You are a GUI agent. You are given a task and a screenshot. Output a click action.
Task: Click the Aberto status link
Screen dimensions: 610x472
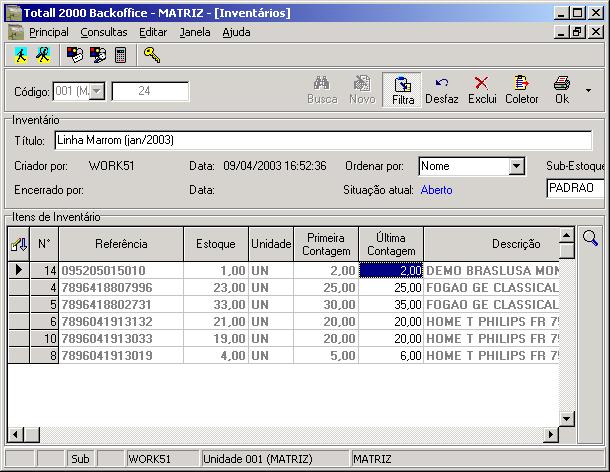coord(436,188)
